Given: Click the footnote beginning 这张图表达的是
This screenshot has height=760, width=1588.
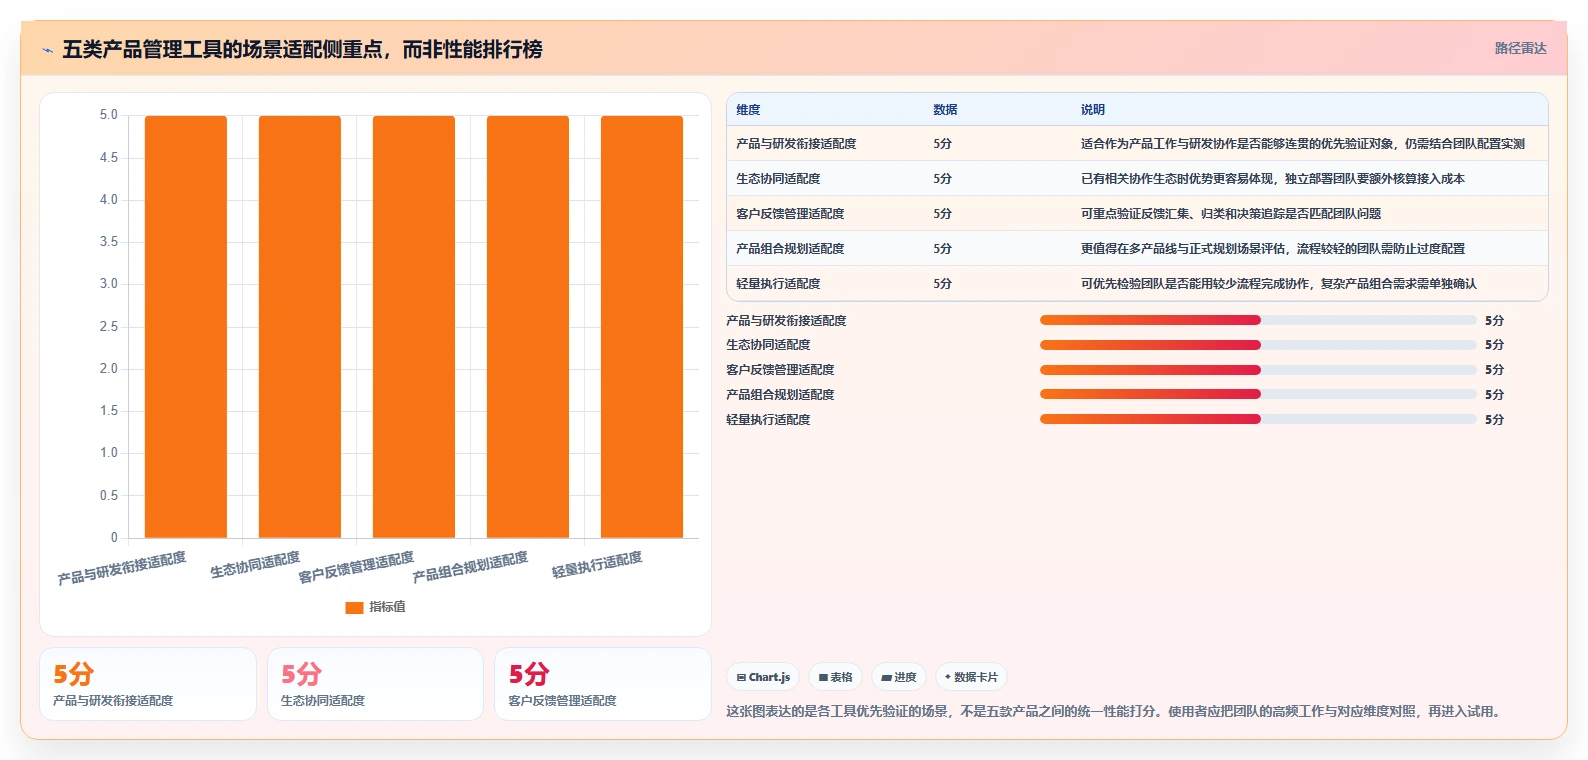Looking at the screenshot, I should coord(1116,712).
